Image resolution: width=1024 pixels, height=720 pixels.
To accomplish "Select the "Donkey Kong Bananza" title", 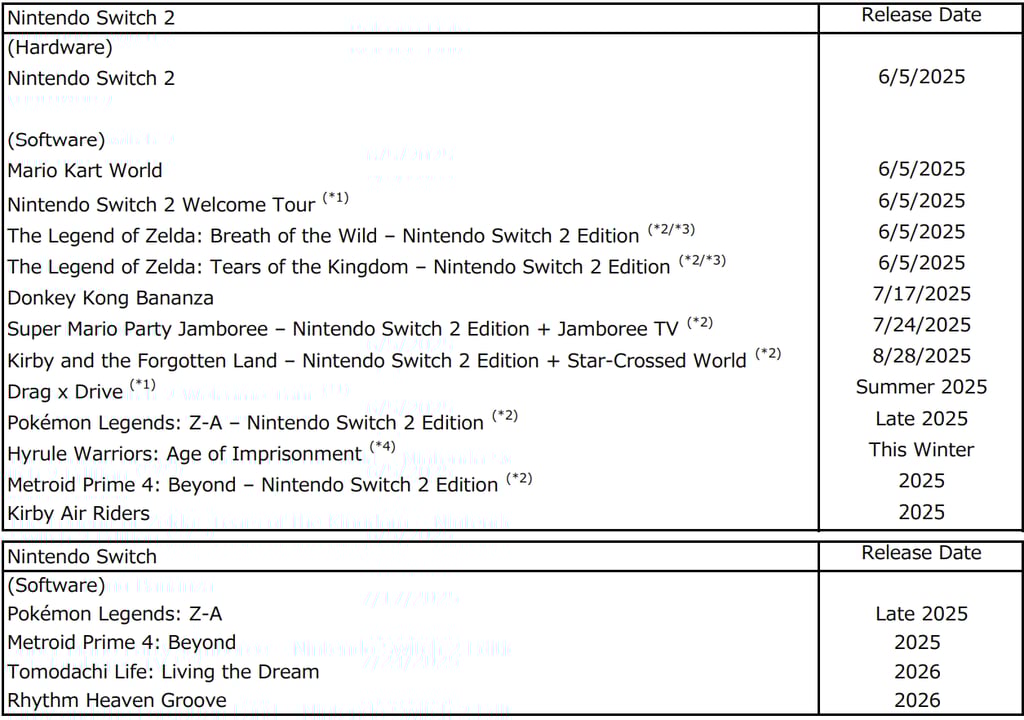I will (x=110, y=299).
